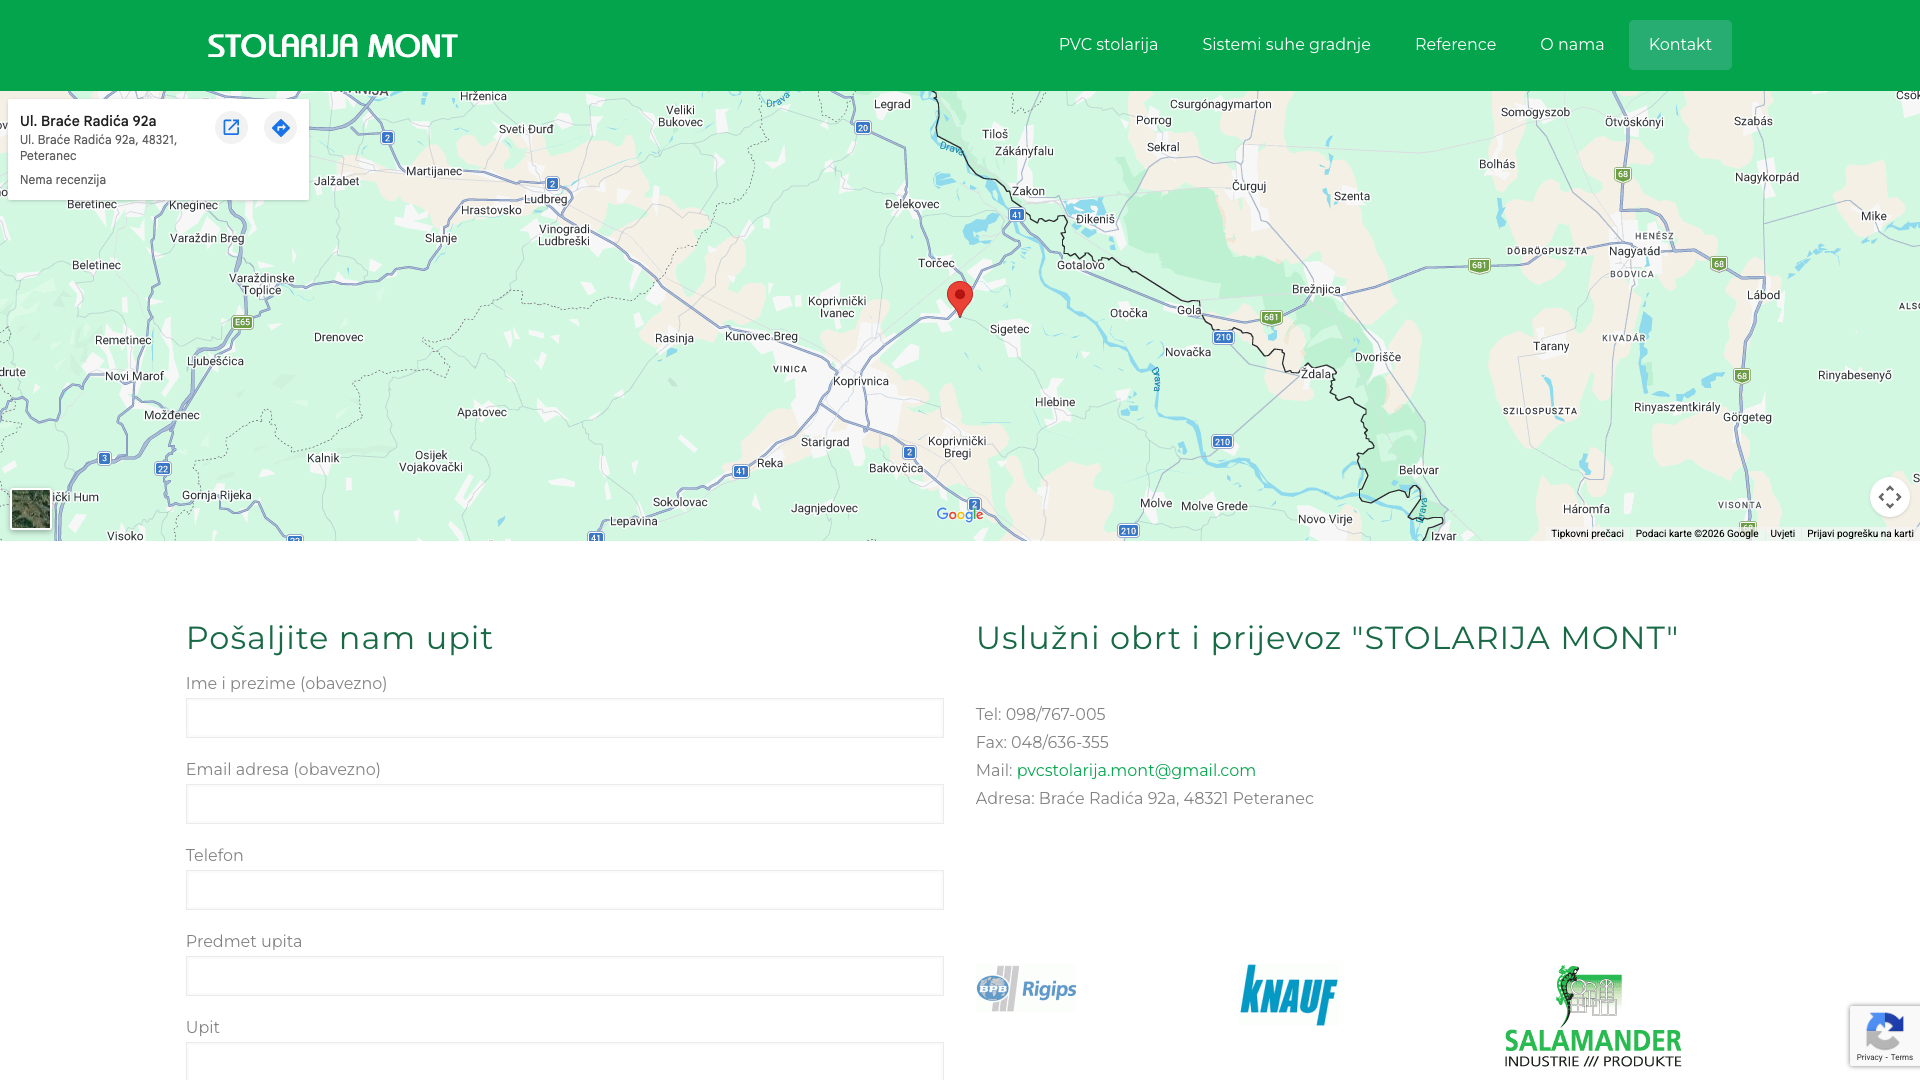
Task: Go to STOLARIJA MONT home logo
Action: (332, 46)
